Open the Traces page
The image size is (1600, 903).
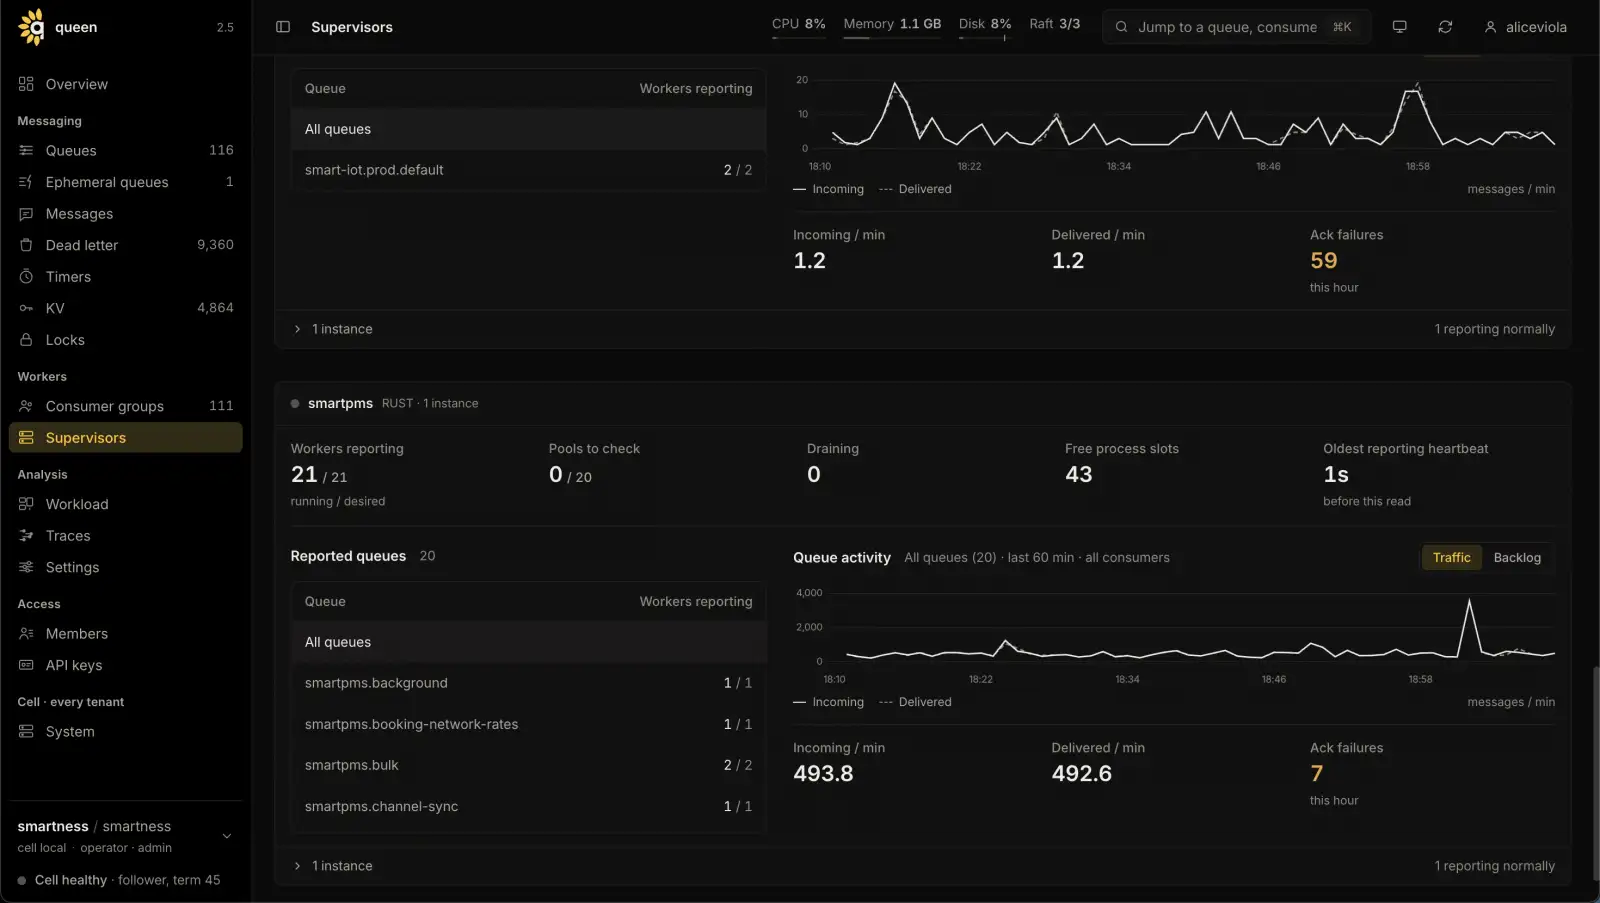coord(126,536)
